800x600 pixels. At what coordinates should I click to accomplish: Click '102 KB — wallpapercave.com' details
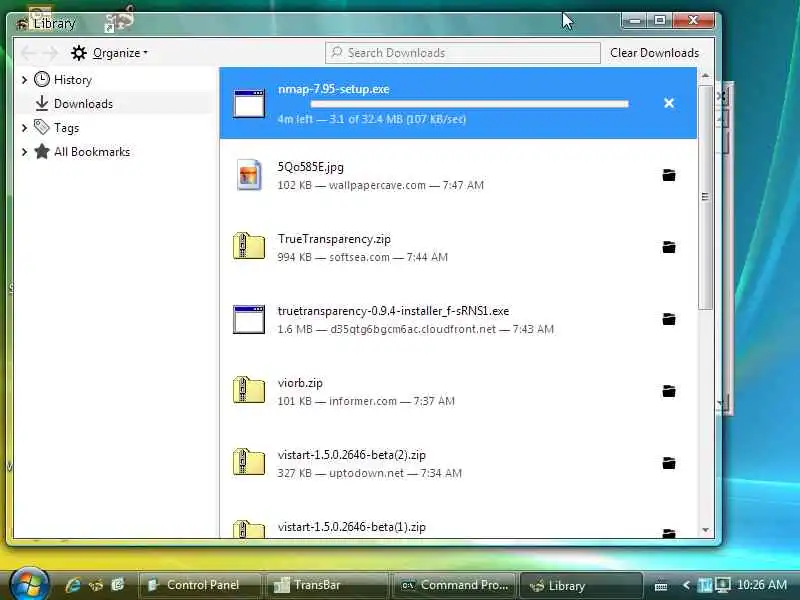click(x=381, y=185)
